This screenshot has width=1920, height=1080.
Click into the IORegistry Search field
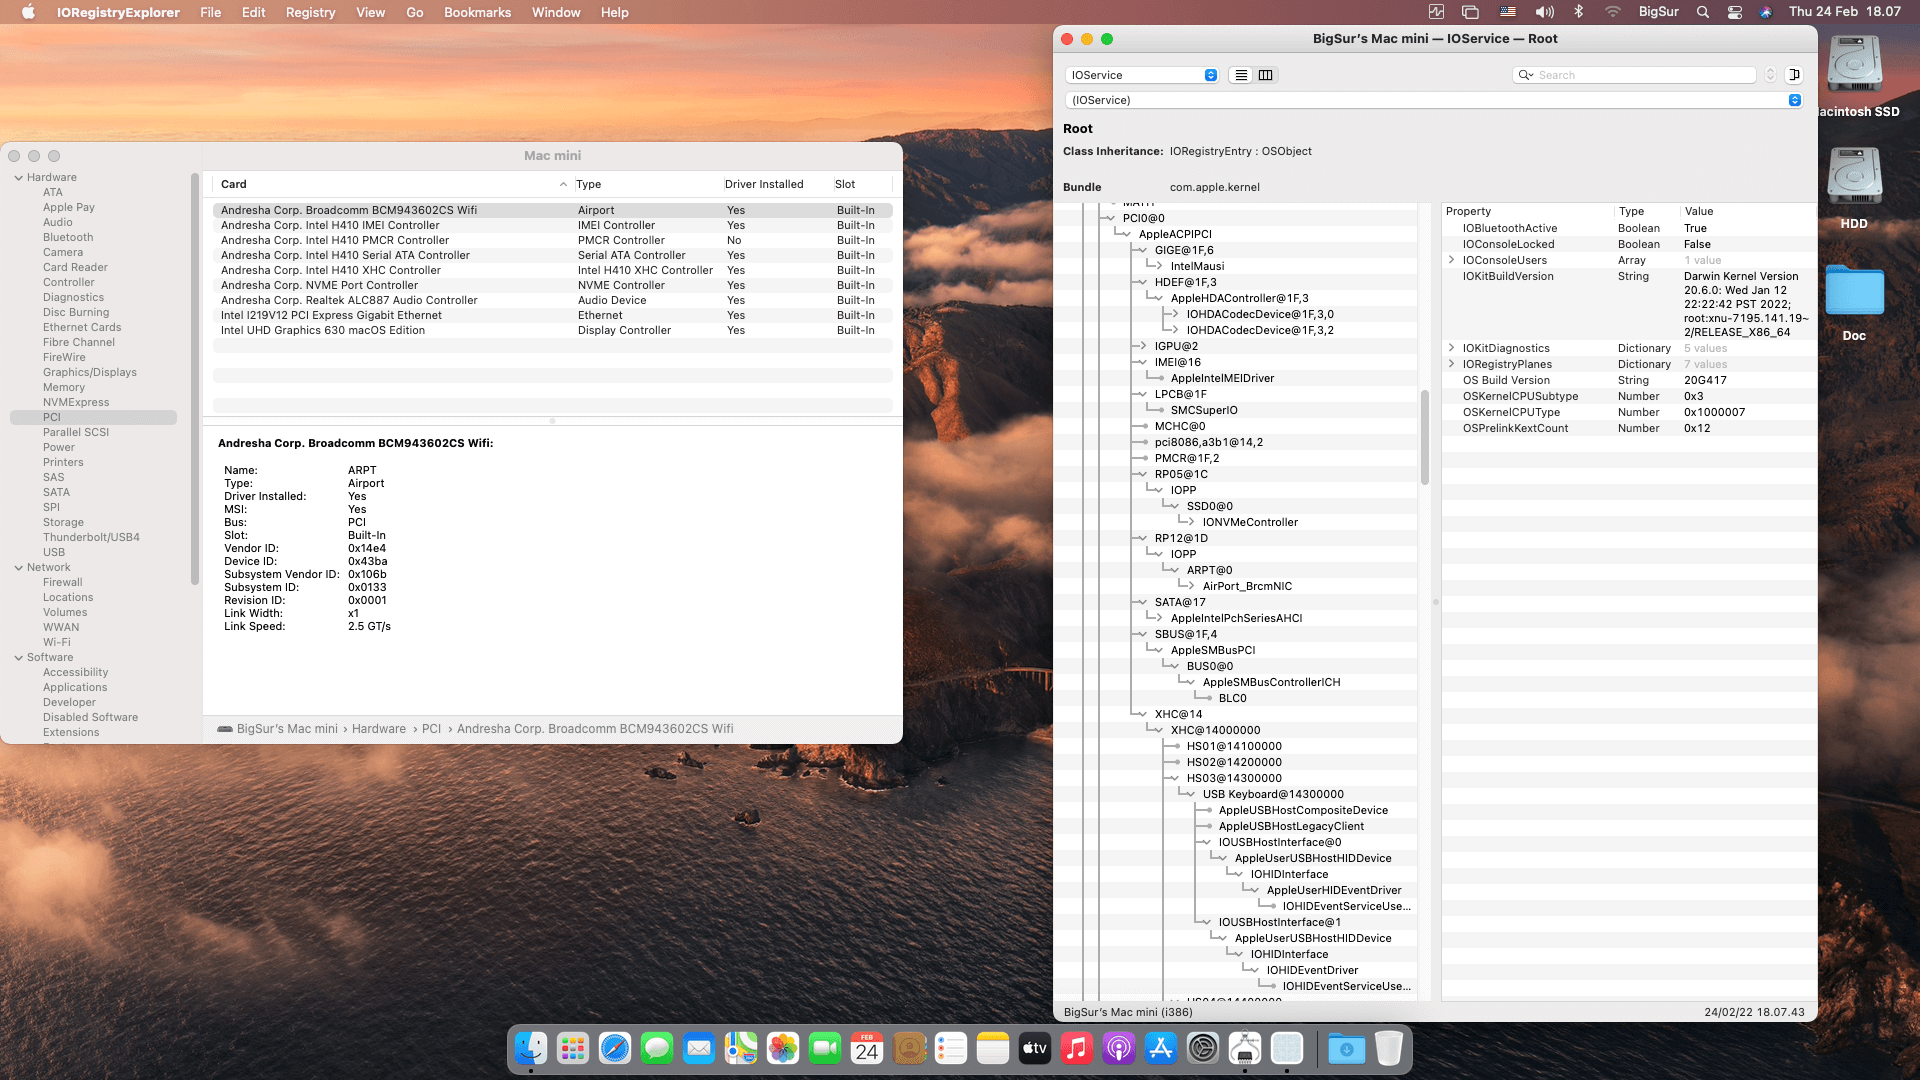coord(1640,75)
